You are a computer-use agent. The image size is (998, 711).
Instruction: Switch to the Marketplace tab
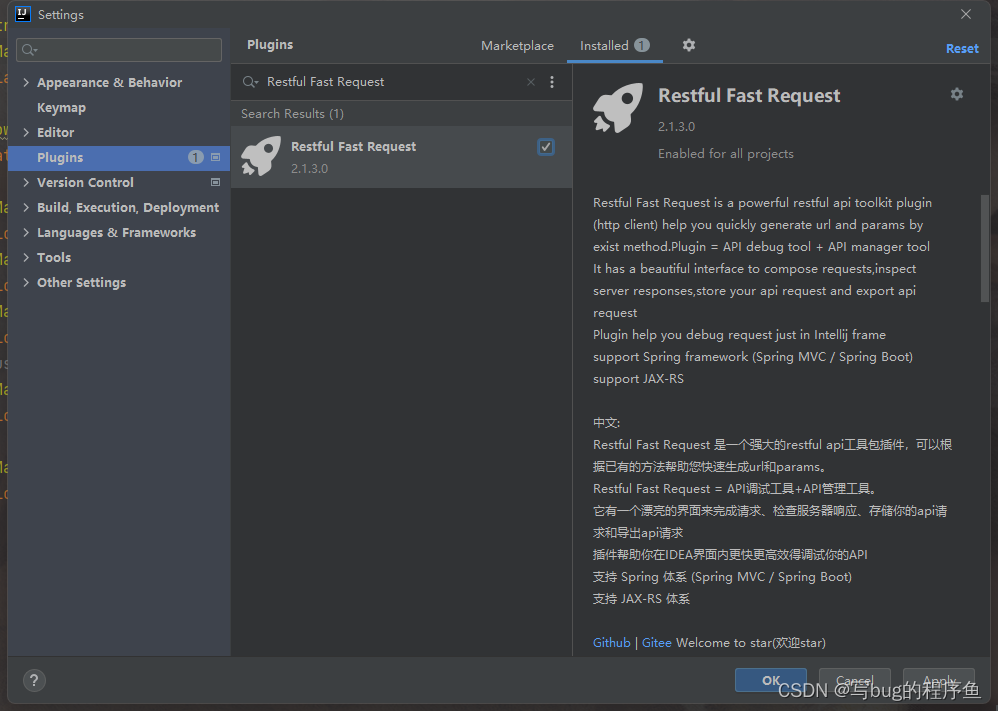[x=517, y=46]
